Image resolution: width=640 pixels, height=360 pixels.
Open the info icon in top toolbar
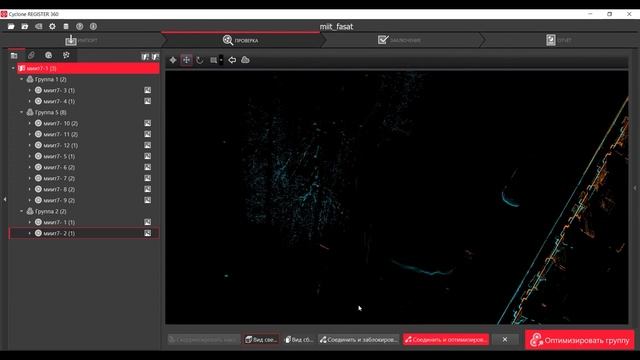pyautogui.click(x=93, y=27)
